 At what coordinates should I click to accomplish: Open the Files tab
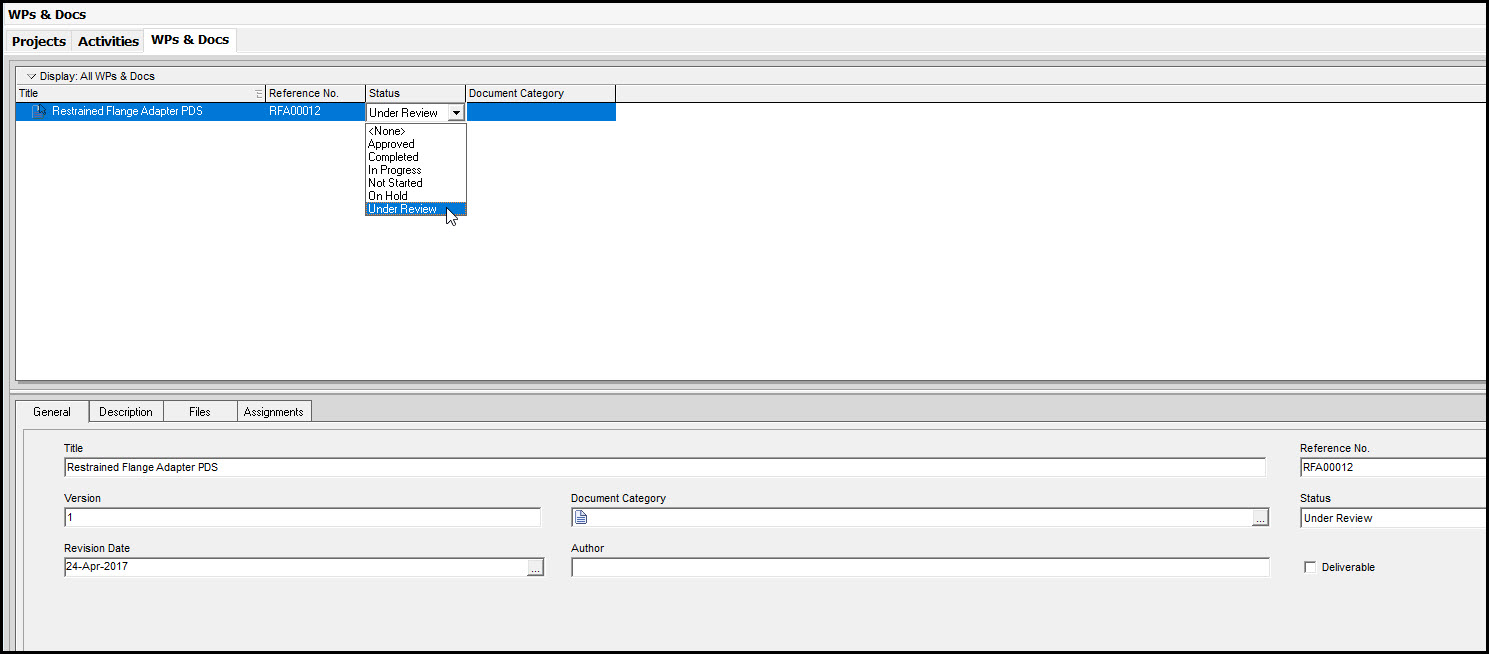pyautogui.click(x=199, y=411)
